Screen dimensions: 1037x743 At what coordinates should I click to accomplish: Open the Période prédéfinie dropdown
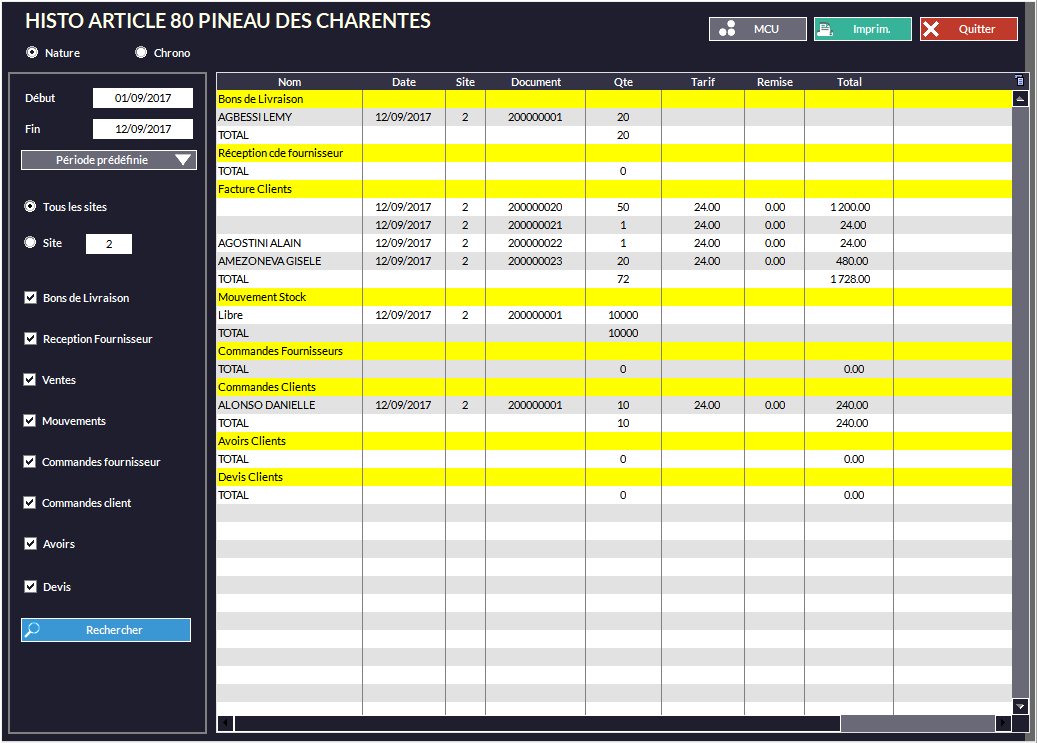pyautogui.click(x=109, y=160)
